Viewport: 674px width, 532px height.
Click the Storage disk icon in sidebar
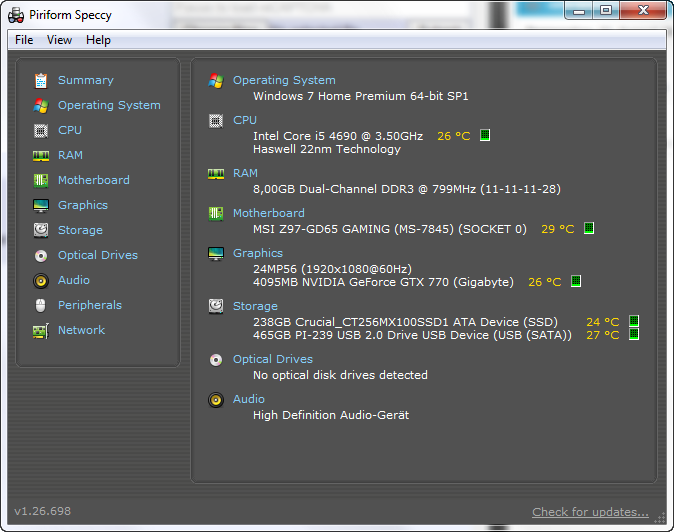pos(41,230)
